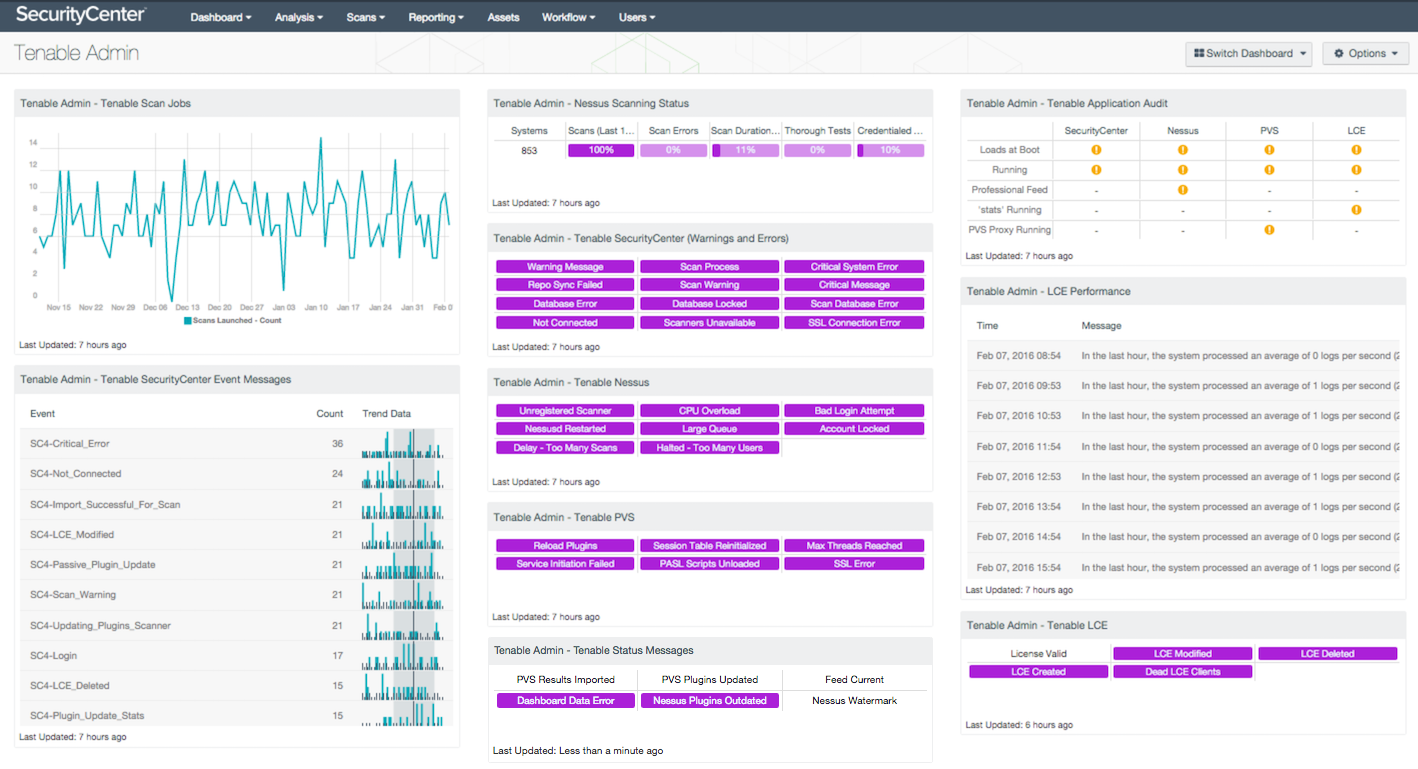Screen dimensions: 1418x769
Task: Click the Scans 100% progress bar
Action: click(601, 151)
